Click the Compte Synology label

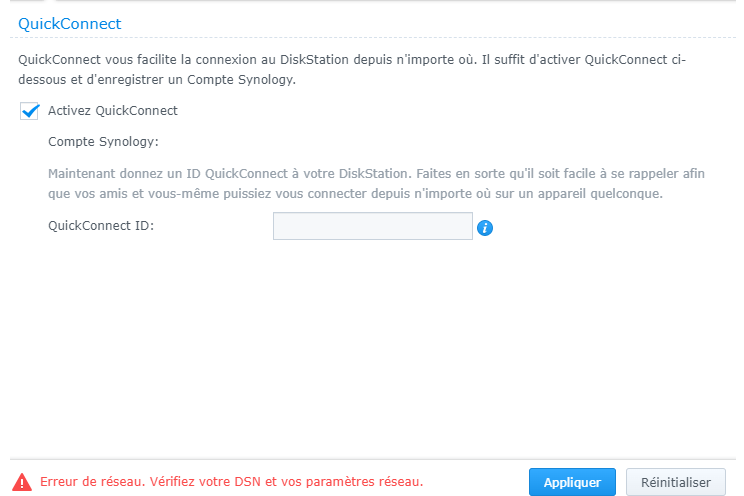pyautogui.click(x=103, y=141)
